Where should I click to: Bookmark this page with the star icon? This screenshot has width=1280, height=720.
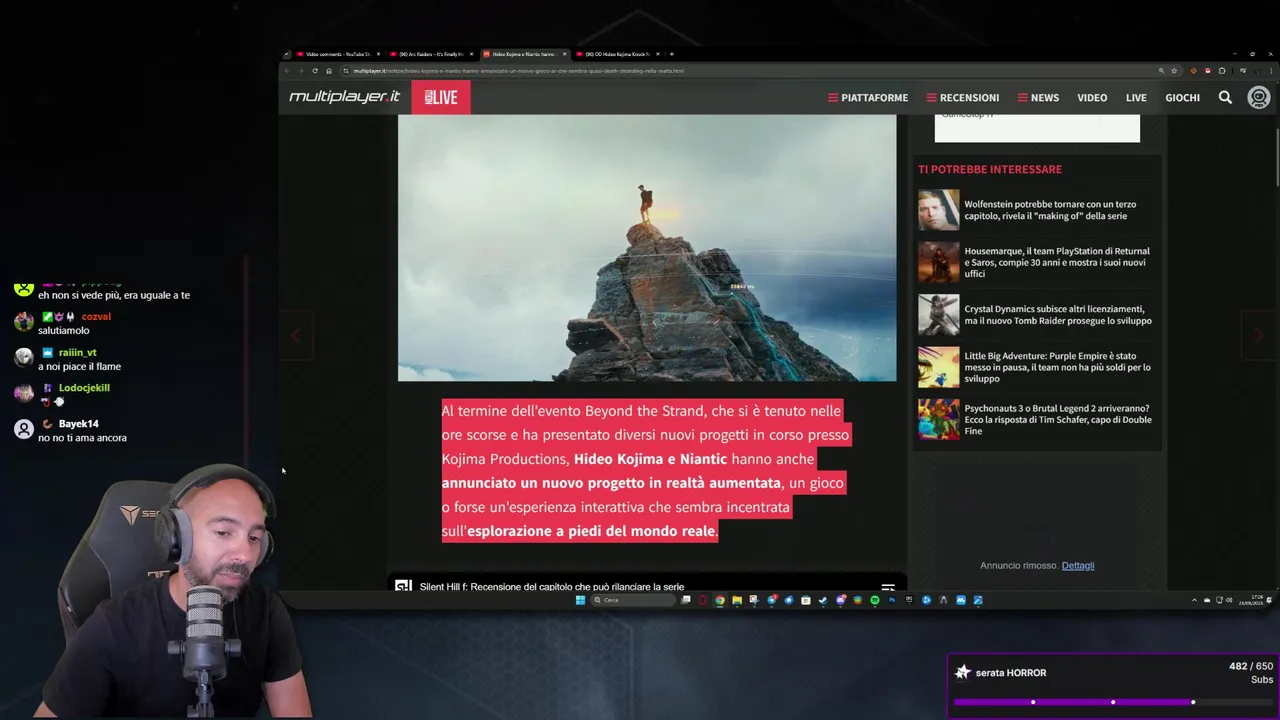coord(1174,71)
